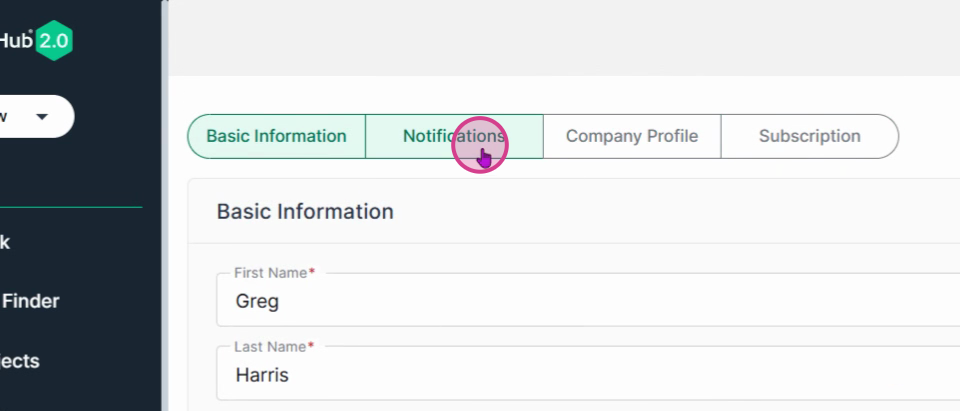Place cursor after the name Greg
Viewport: 960px width, 411px height.
tap(280, 301)
